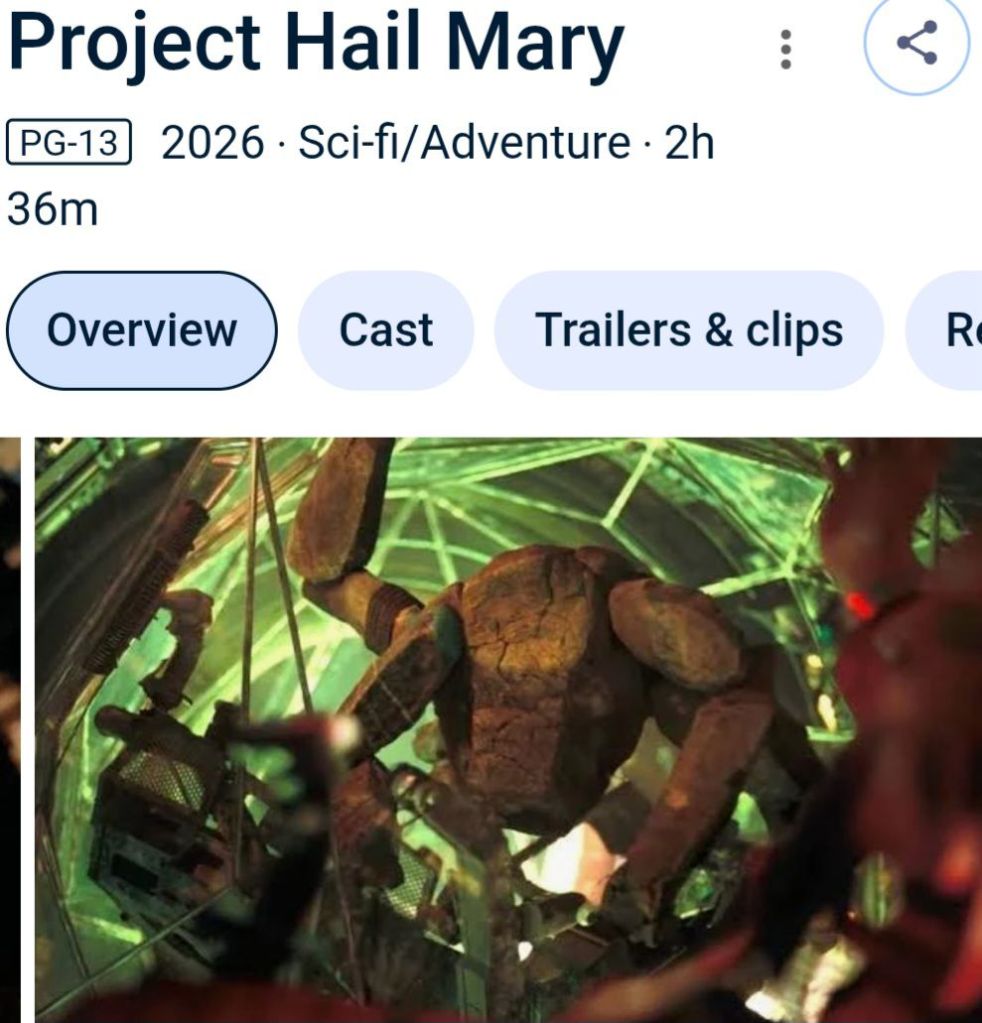Click the red light on the photo's right

tap(859, 605)
